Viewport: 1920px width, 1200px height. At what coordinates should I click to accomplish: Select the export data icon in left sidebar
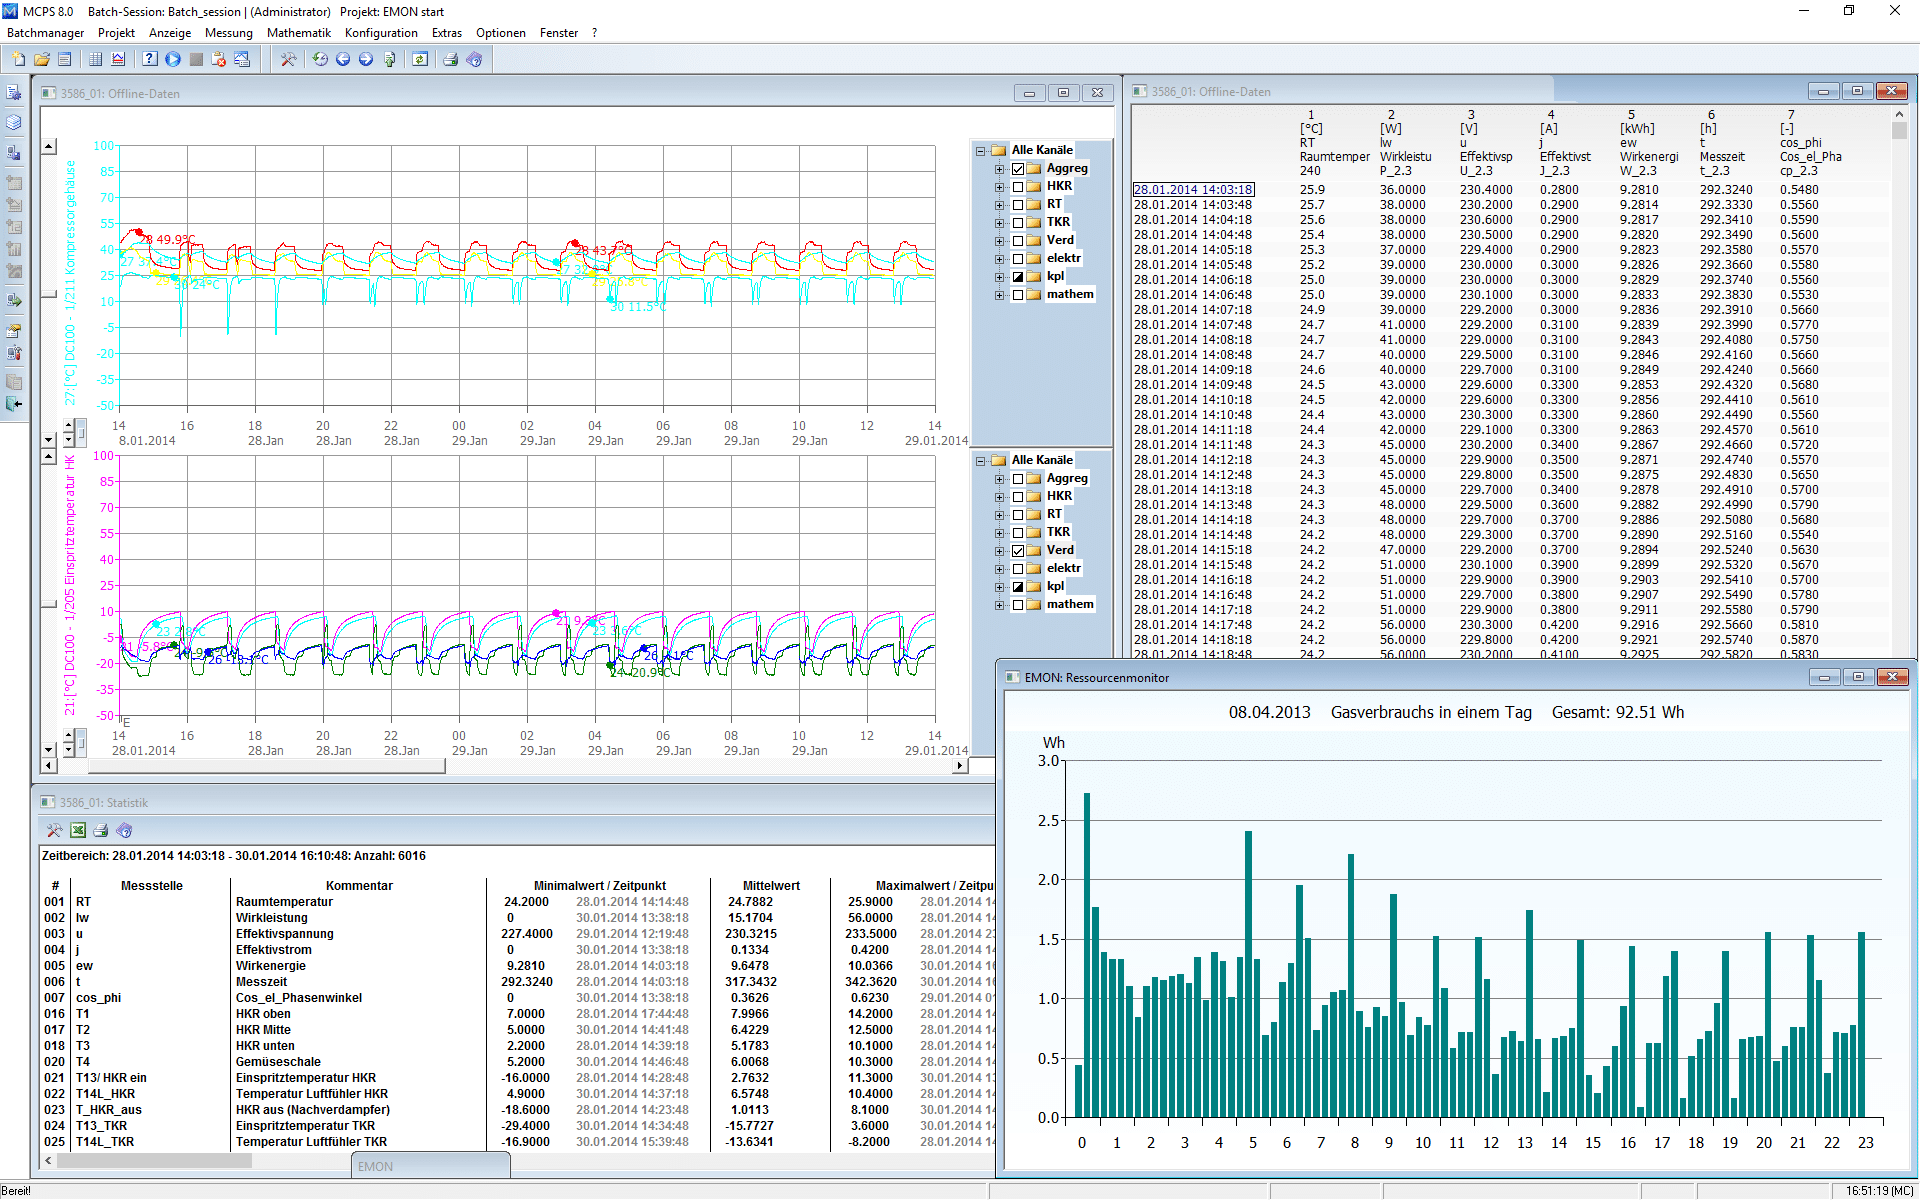coord(15,300)
